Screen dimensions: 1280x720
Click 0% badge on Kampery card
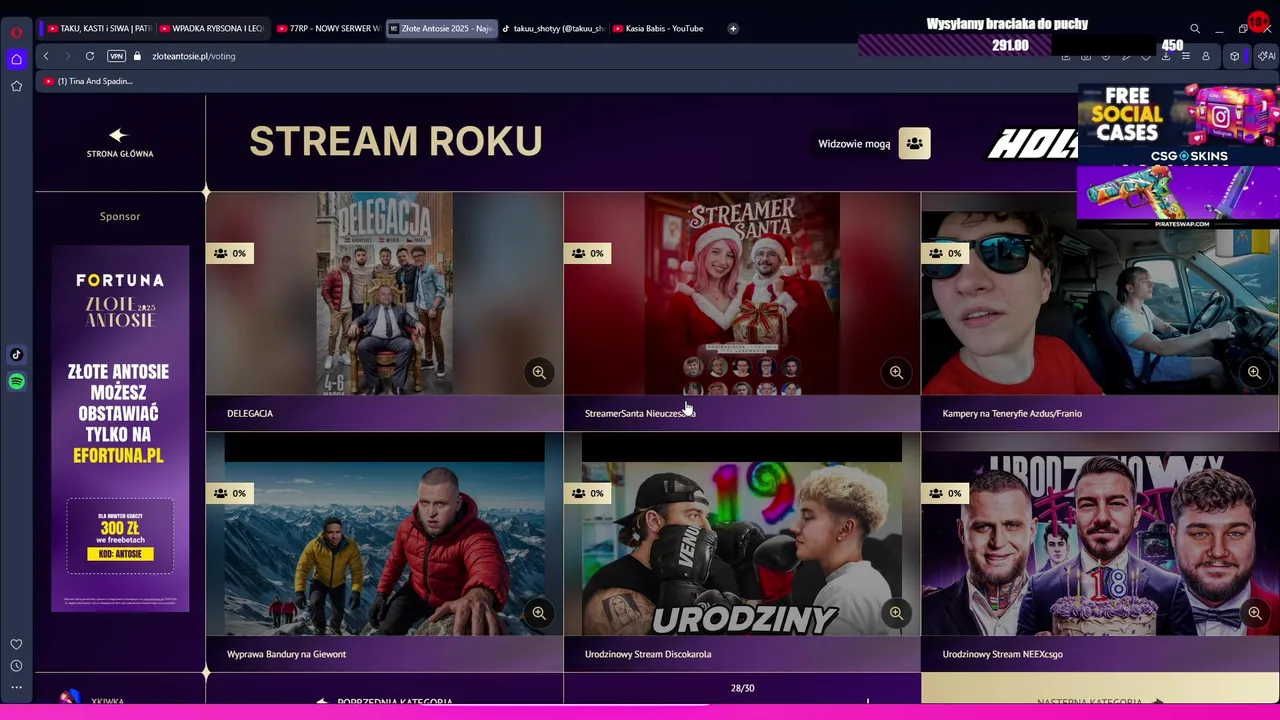tap(946, 253)
